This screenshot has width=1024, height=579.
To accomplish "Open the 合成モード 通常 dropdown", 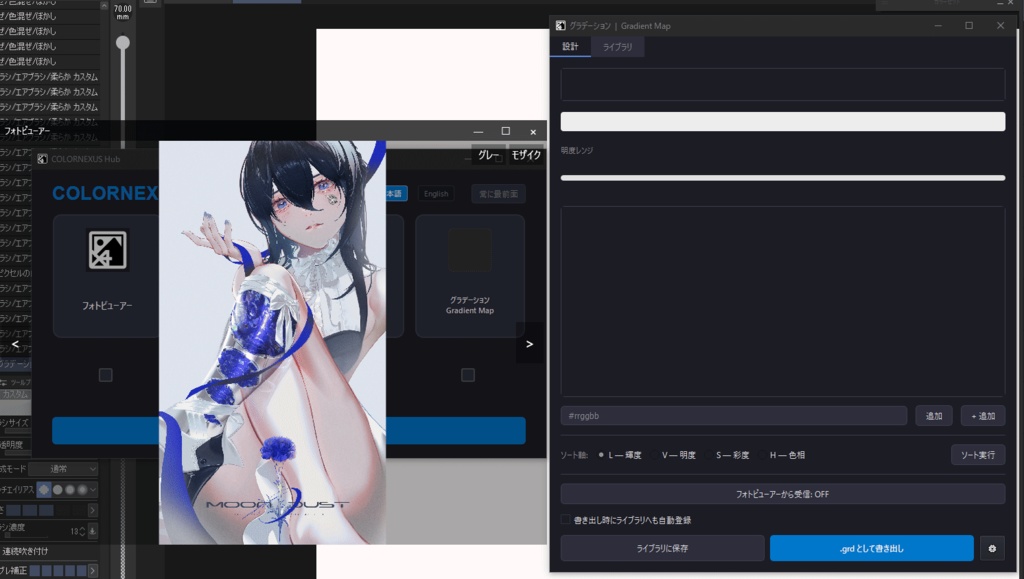I will 63,469.
